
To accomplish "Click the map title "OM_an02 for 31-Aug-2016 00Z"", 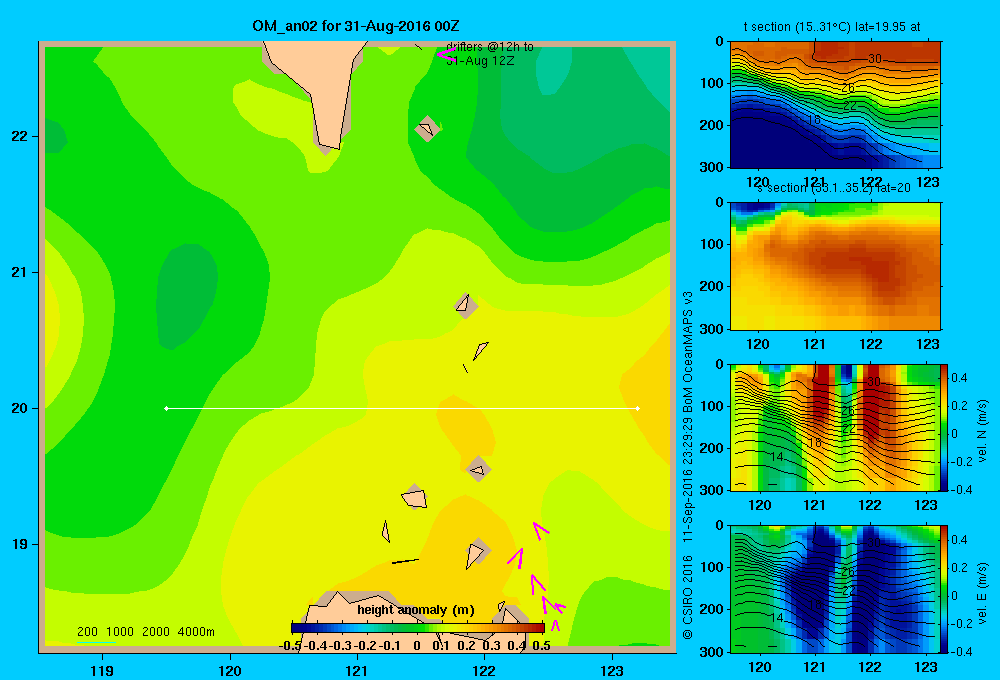I will 356,26.
